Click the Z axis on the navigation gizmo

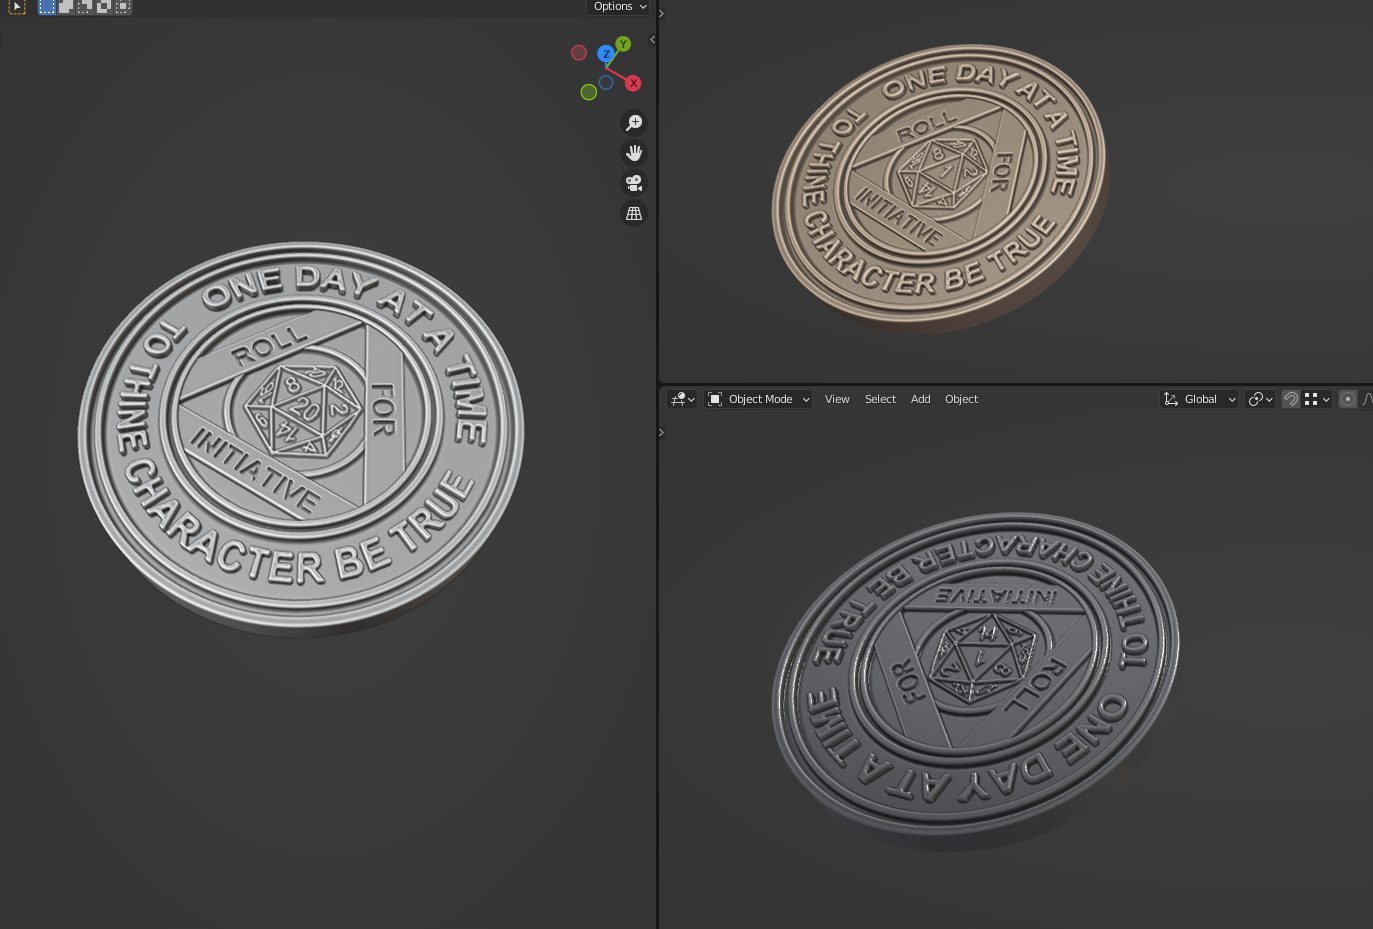[606, 55]
